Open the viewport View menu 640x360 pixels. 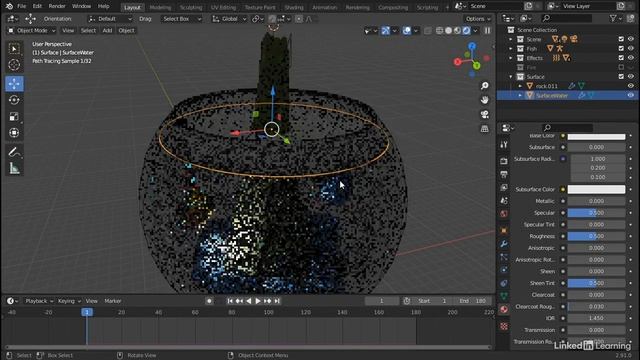coord(68,31)
